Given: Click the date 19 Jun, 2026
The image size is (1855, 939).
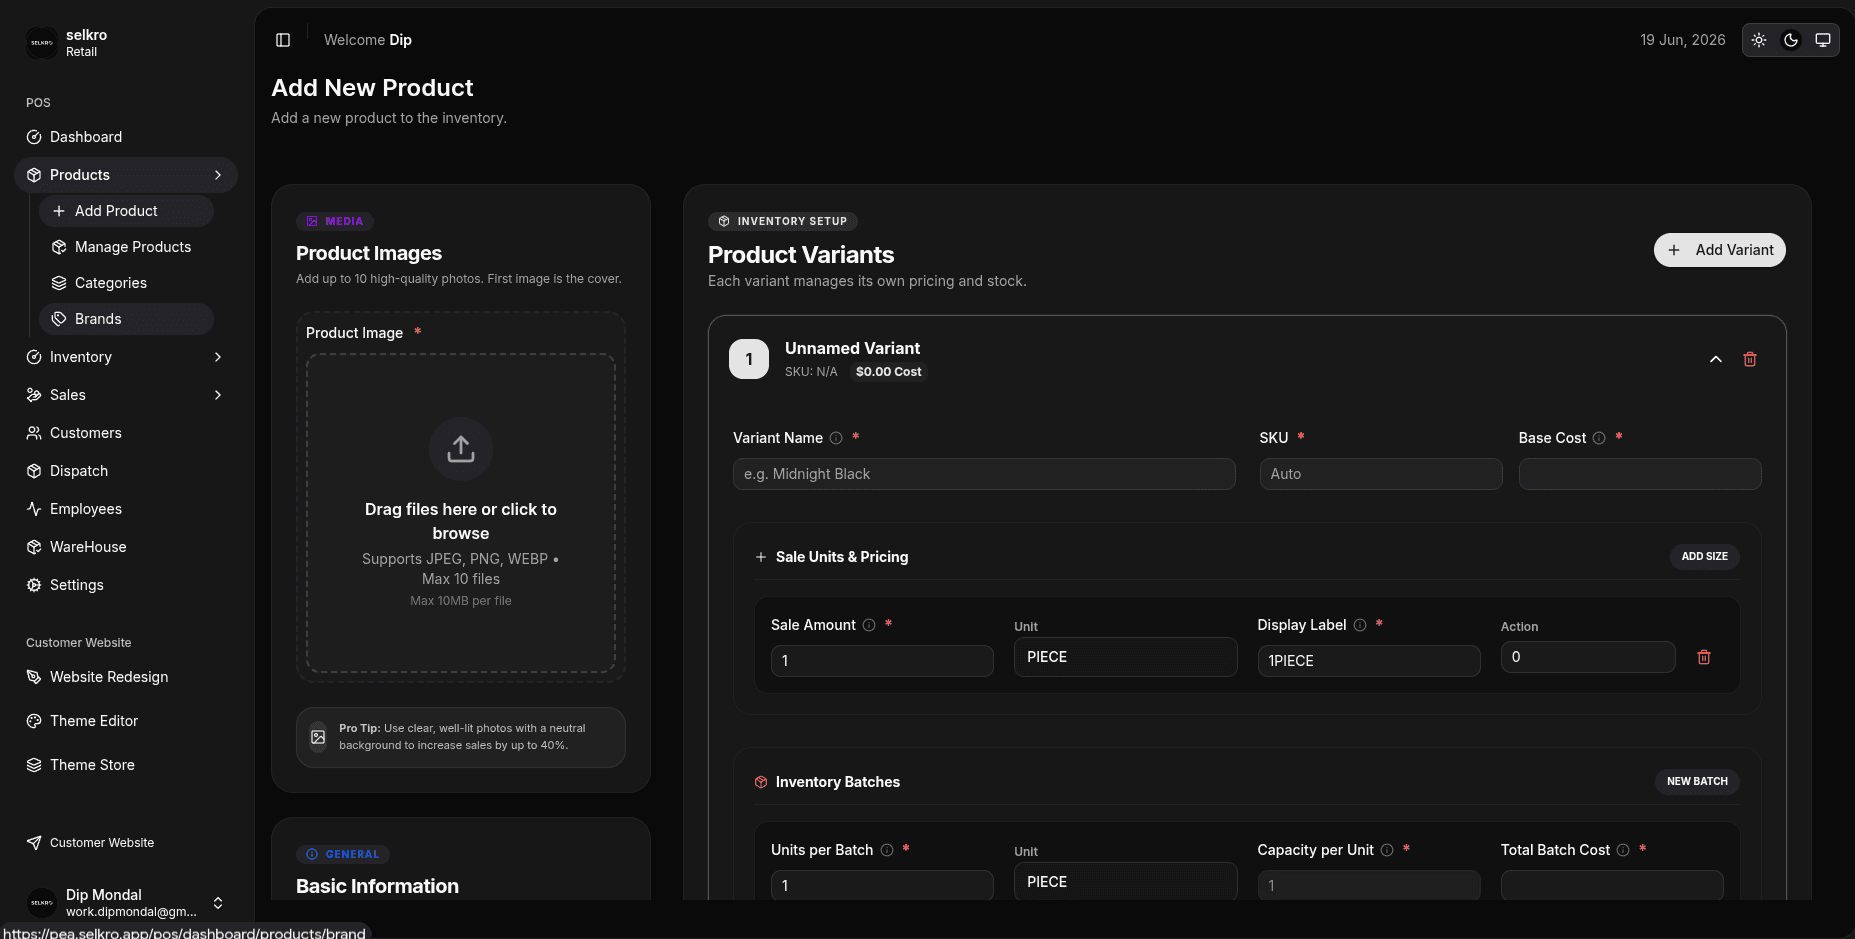Looking at the screenshot, I should [1682, 40].
